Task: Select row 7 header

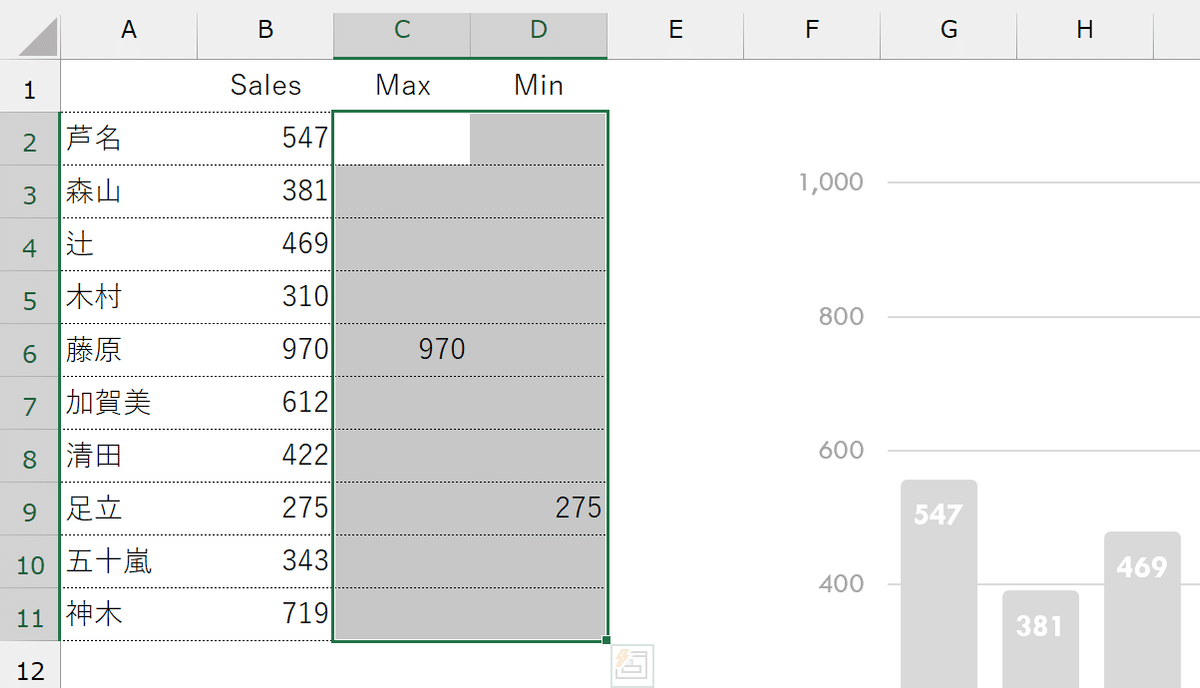Action: click(30, 404)
